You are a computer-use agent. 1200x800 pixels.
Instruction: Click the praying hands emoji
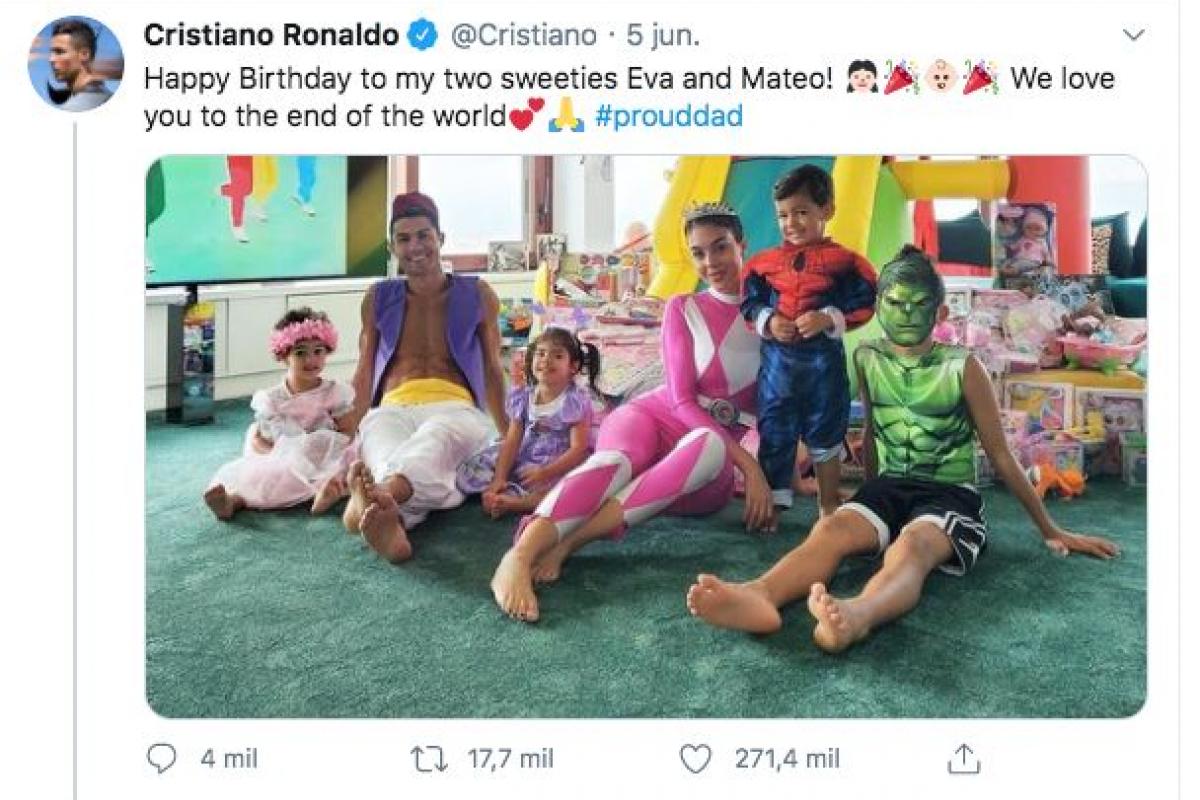pyautogui.click(x=567, y=117)
